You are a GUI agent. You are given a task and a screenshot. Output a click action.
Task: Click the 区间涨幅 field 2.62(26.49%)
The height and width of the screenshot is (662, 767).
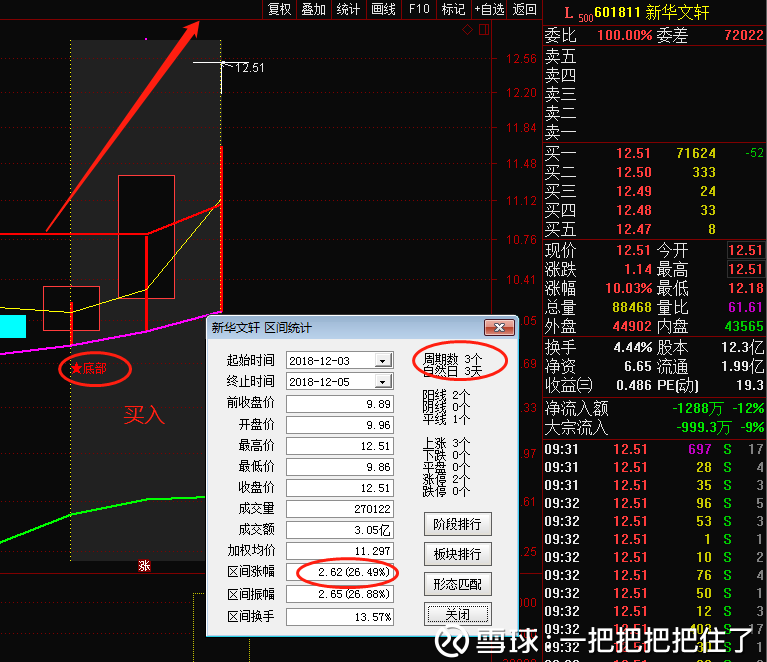point(340,572)
